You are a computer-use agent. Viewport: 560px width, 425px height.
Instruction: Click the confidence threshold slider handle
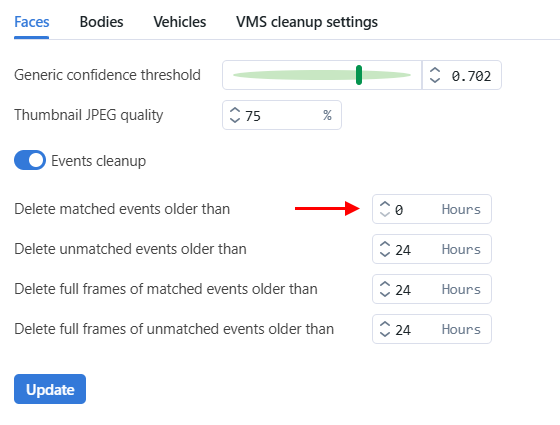(x=359, y=75)
